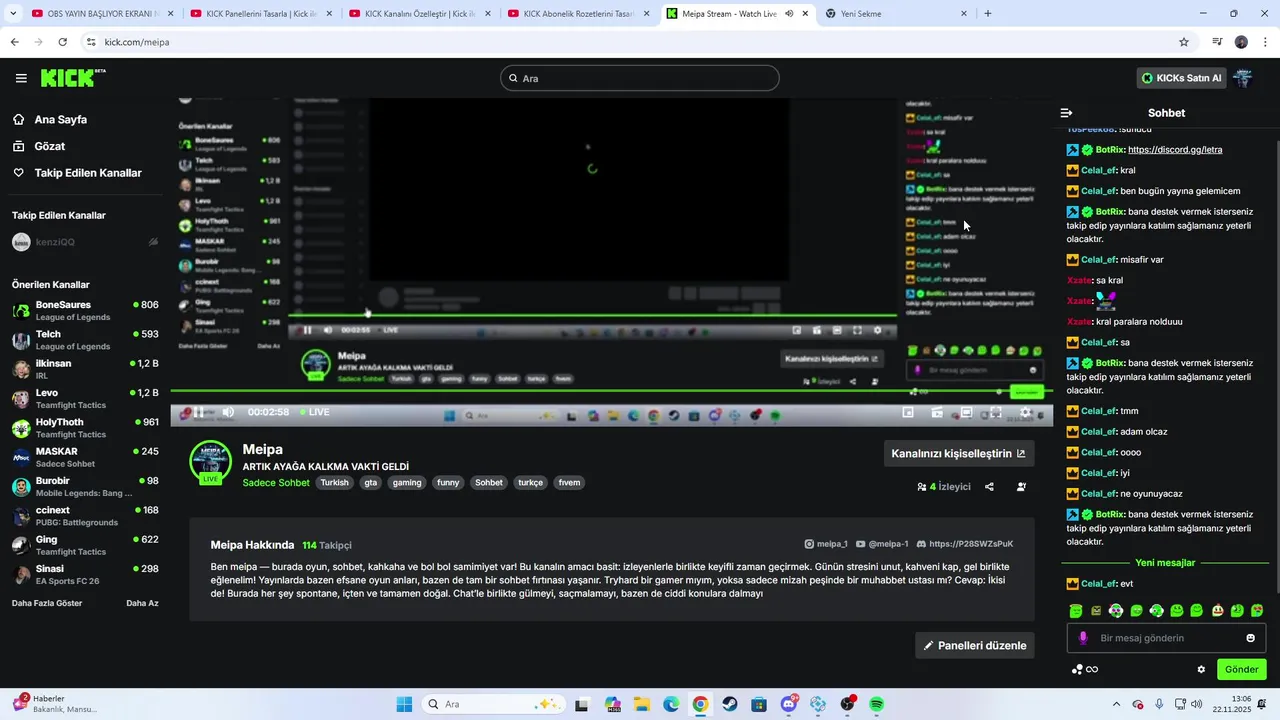
Task: Open the hamburger menu beside the Kick logo
Action: (21, 78)
